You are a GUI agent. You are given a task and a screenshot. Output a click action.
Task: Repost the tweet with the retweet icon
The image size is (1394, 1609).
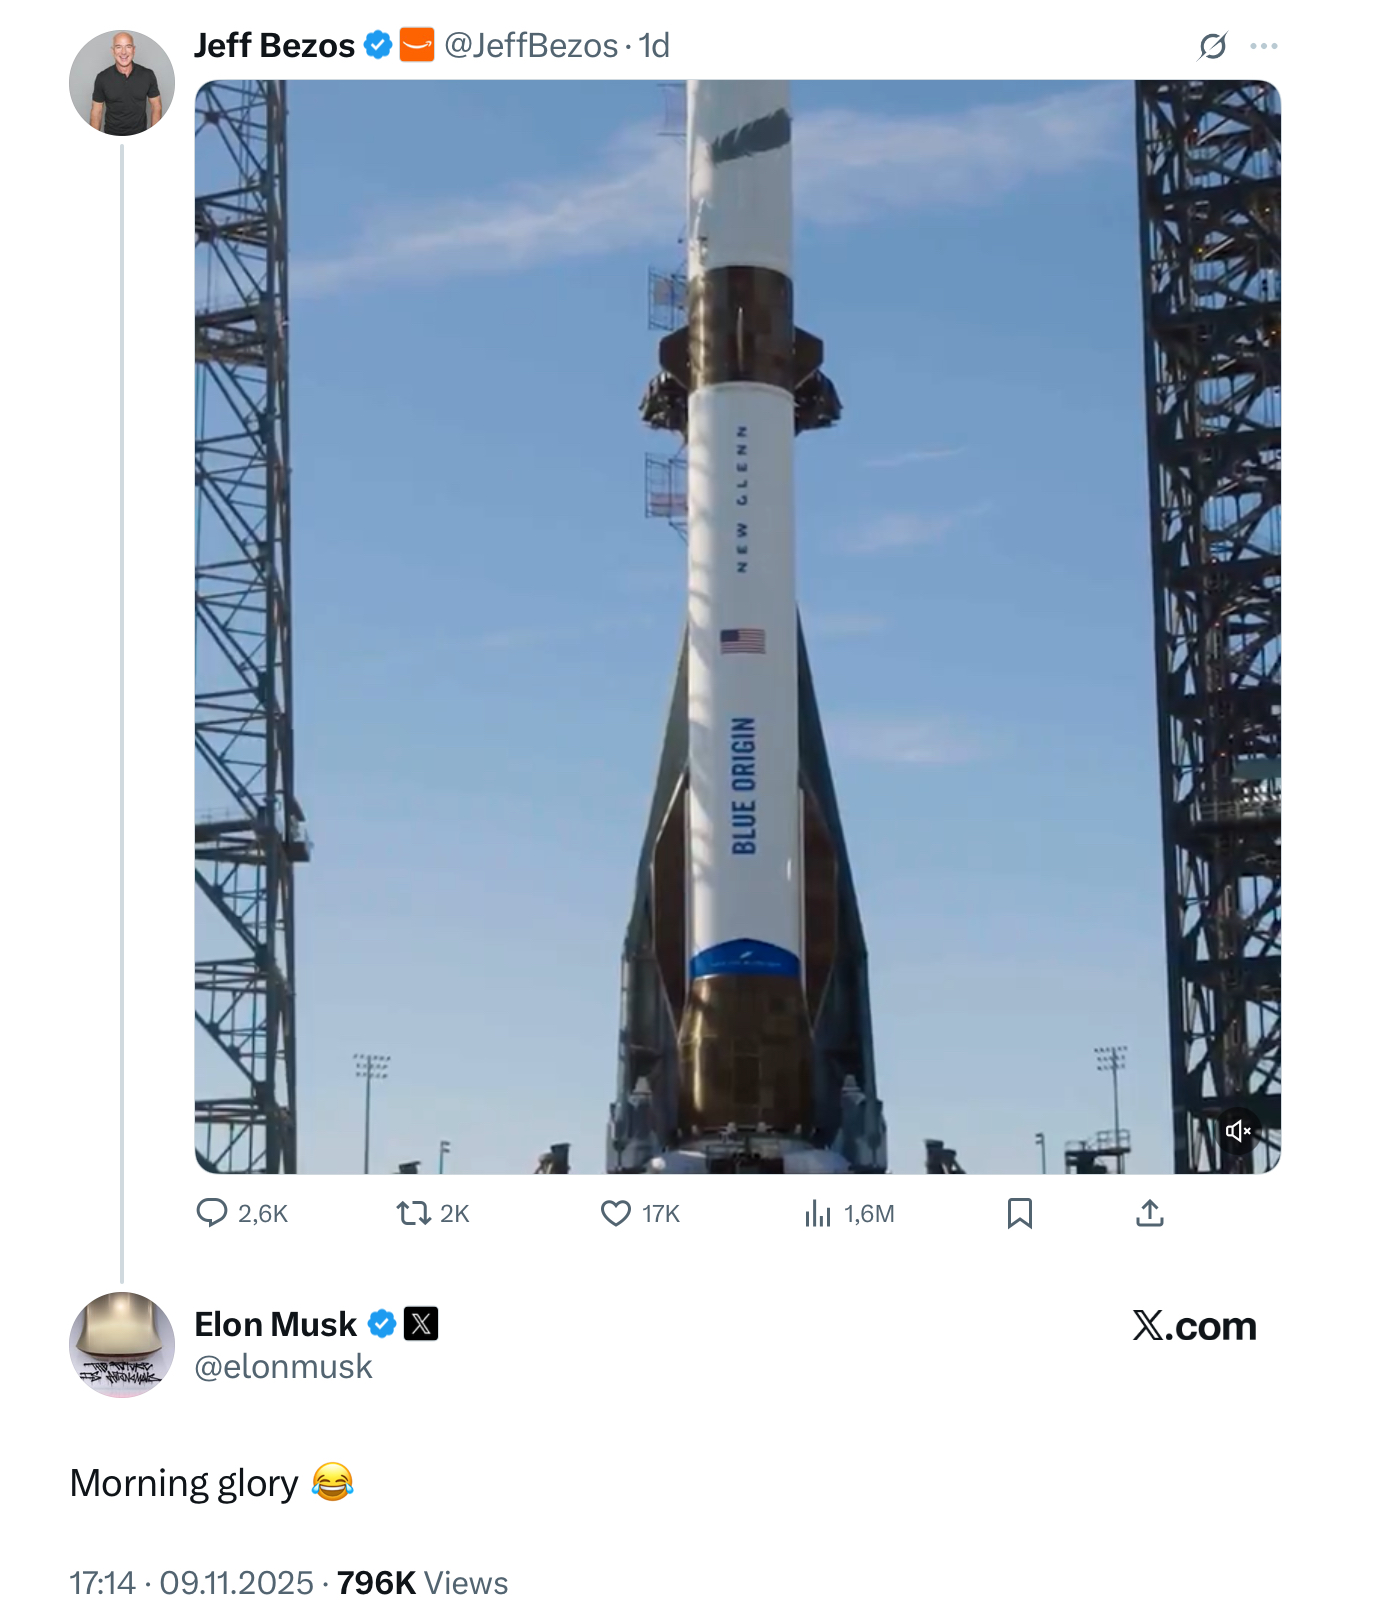click(x=413, y=1213)
